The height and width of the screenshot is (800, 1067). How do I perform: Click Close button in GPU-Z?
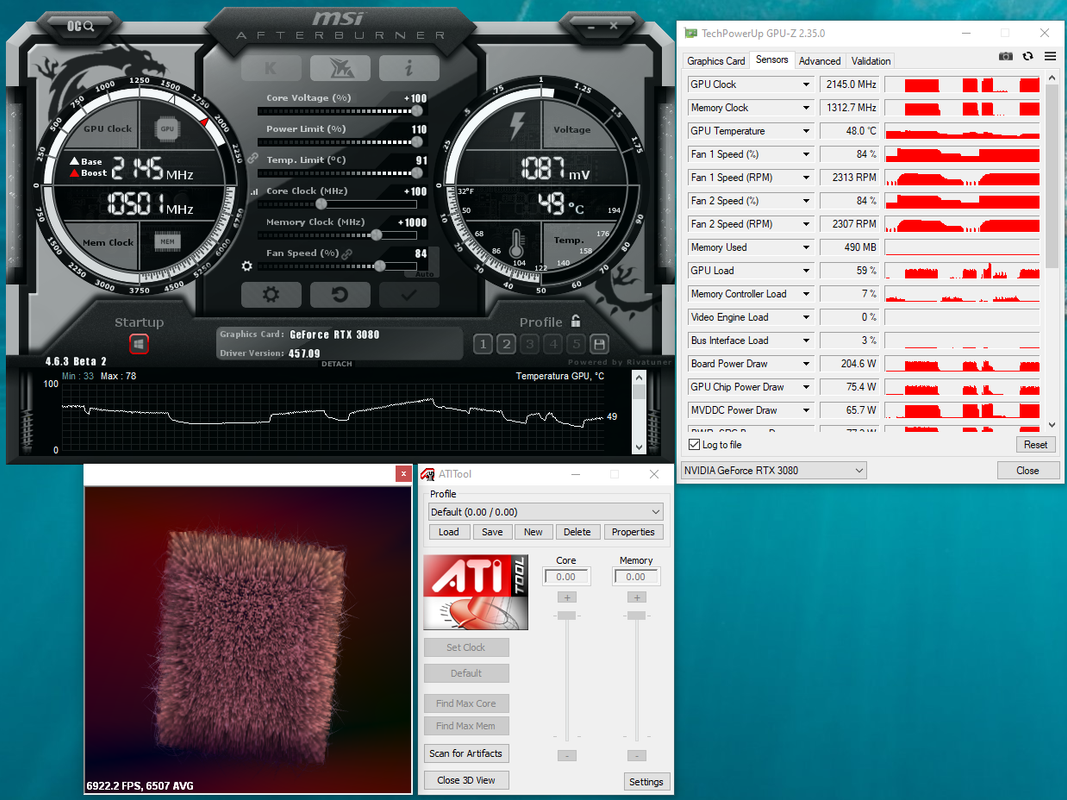tap(1028, 470)
